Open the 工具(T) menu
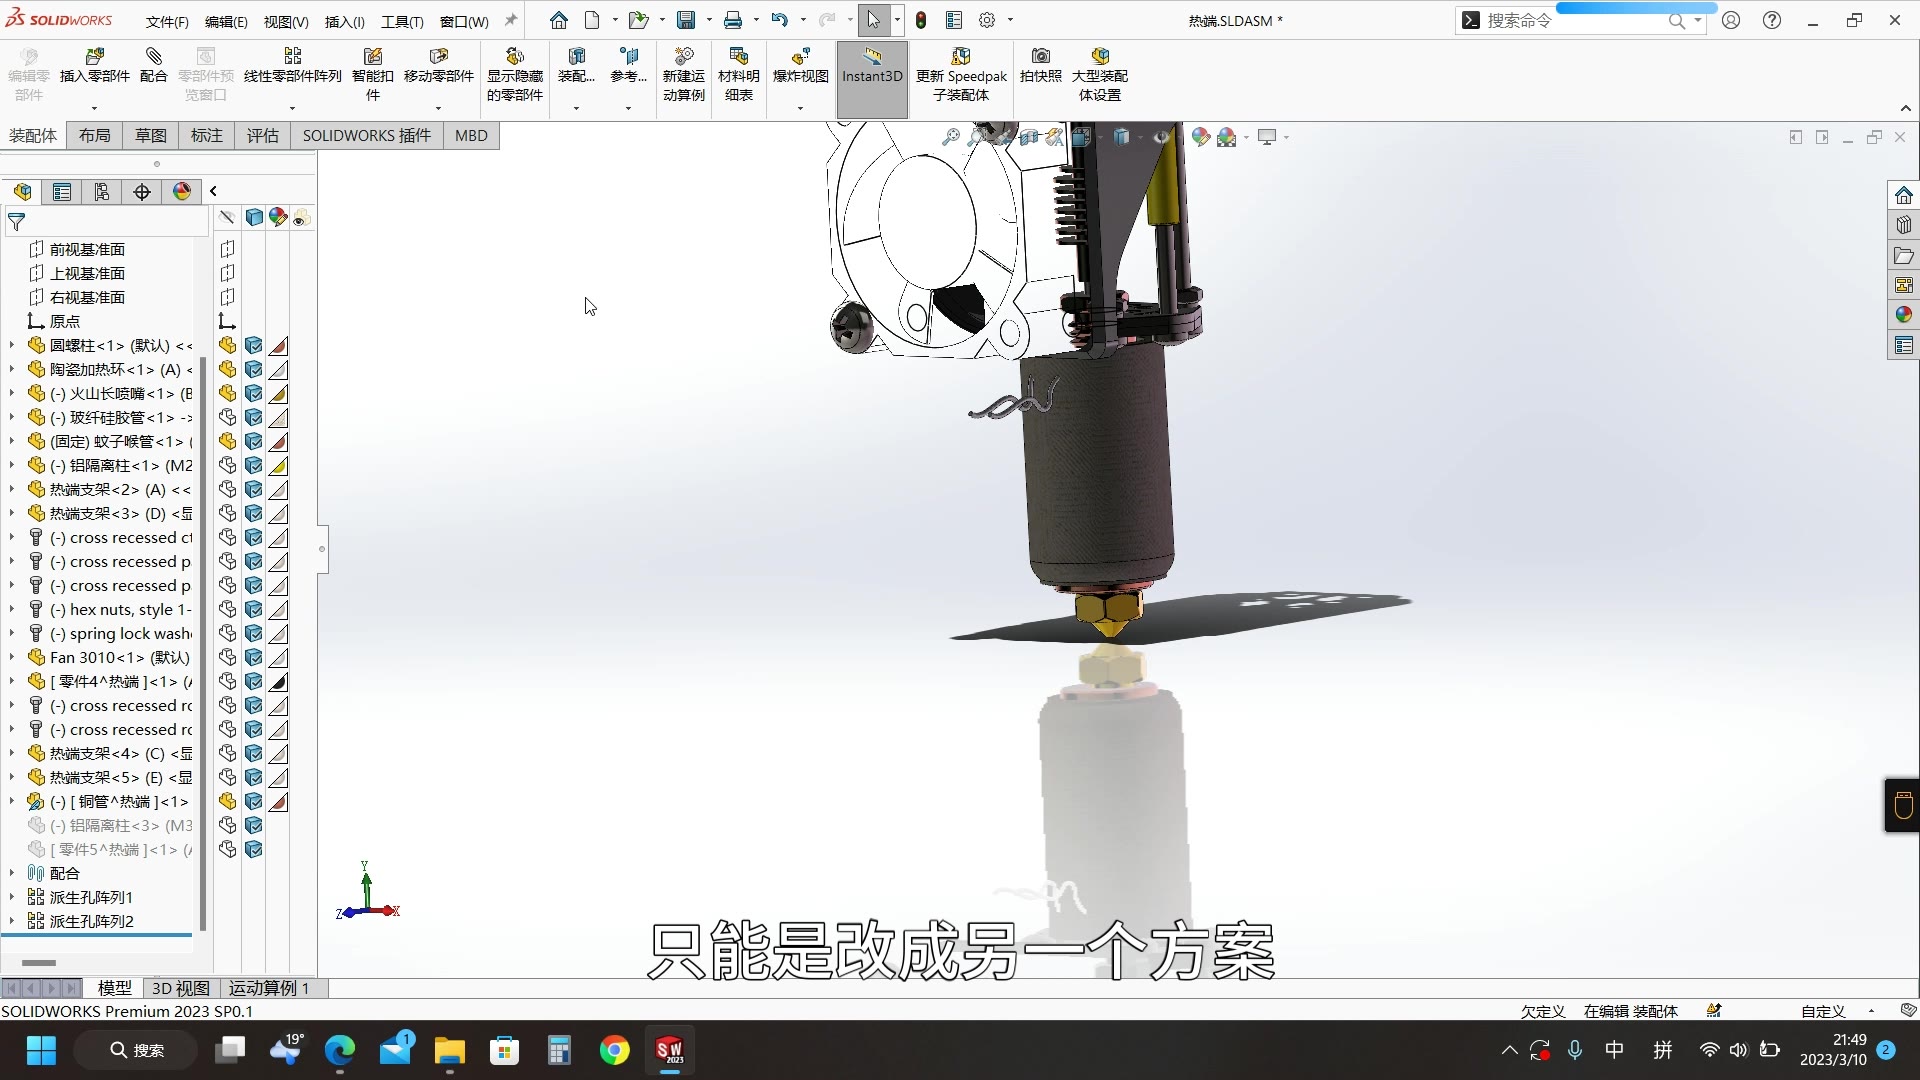 [x=402, y=21]
